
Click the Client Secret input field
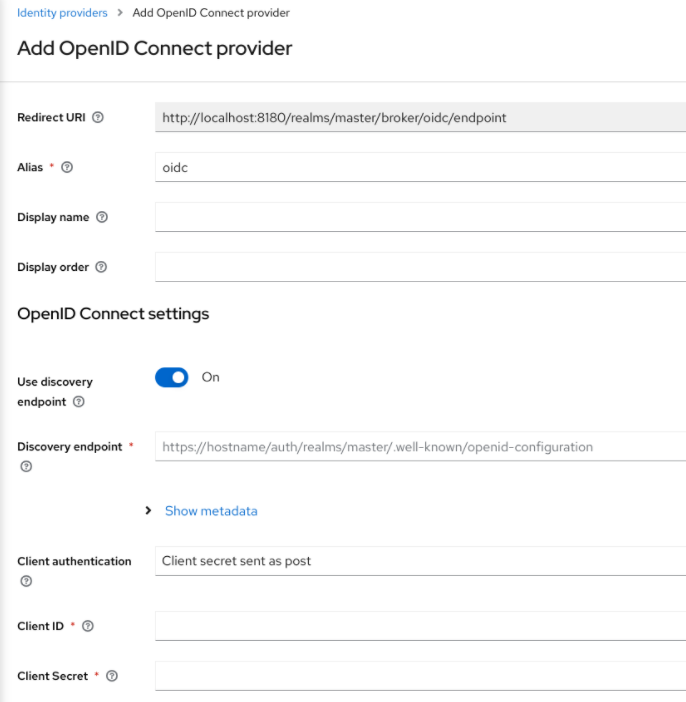pyautogui.click(x=420, y=676)
